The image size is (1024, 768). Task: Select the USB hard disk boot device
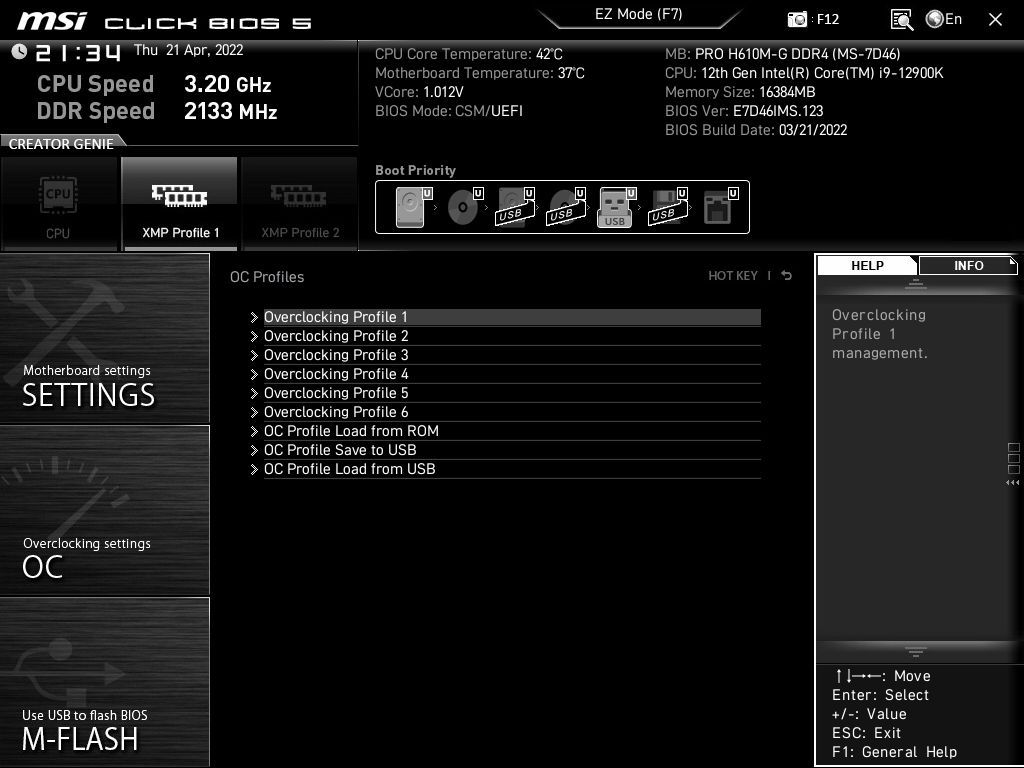pyautogui.click(x=515, y=207)
